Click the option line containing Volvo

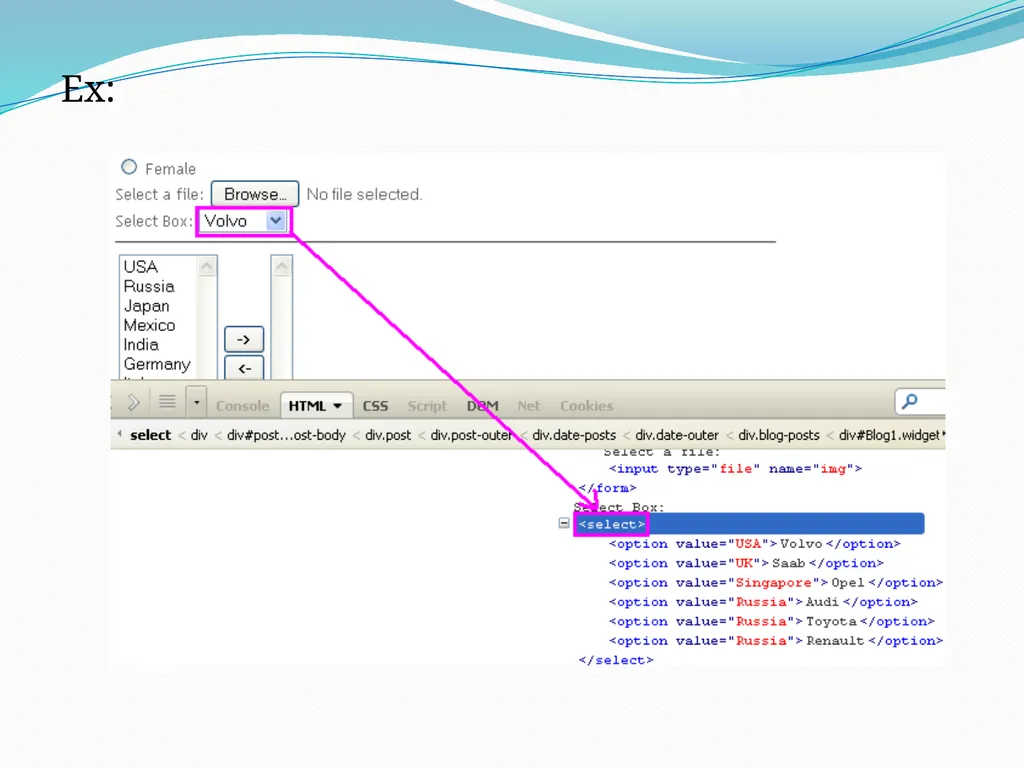755,543
